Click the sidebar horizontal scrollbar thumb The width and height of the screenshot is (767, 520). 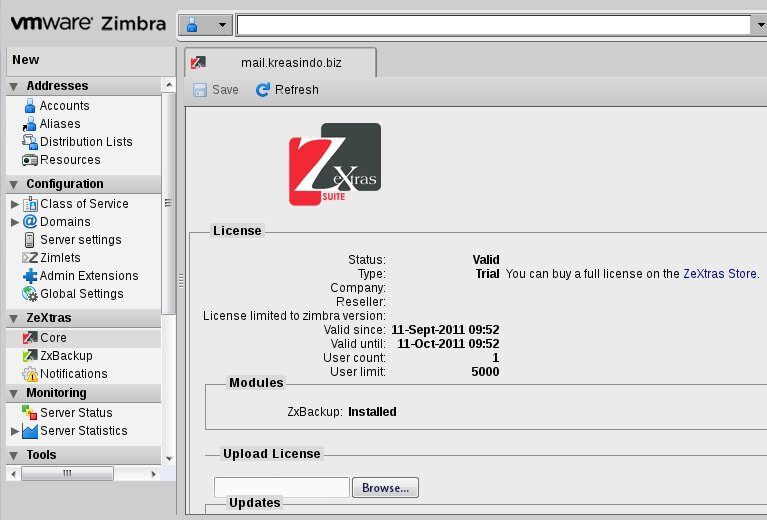click(x=68, y=474)
